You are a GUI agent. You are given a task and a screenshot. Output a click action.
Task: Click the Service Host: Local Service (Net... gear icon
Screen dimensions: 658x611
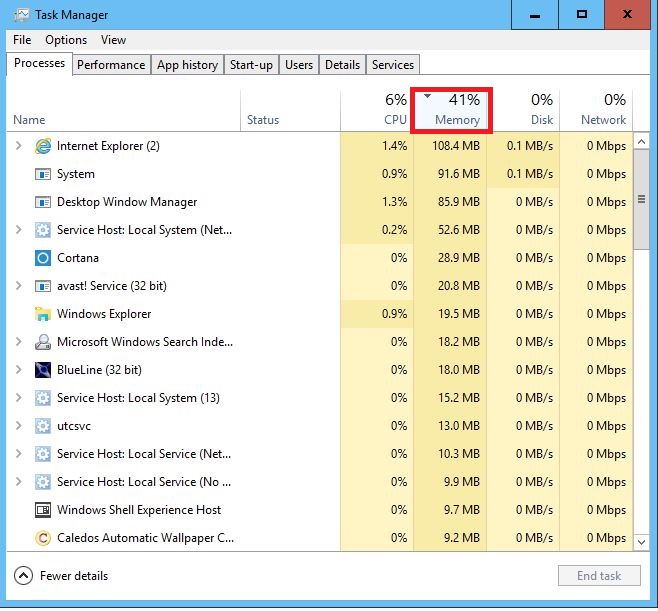(43, 454)
